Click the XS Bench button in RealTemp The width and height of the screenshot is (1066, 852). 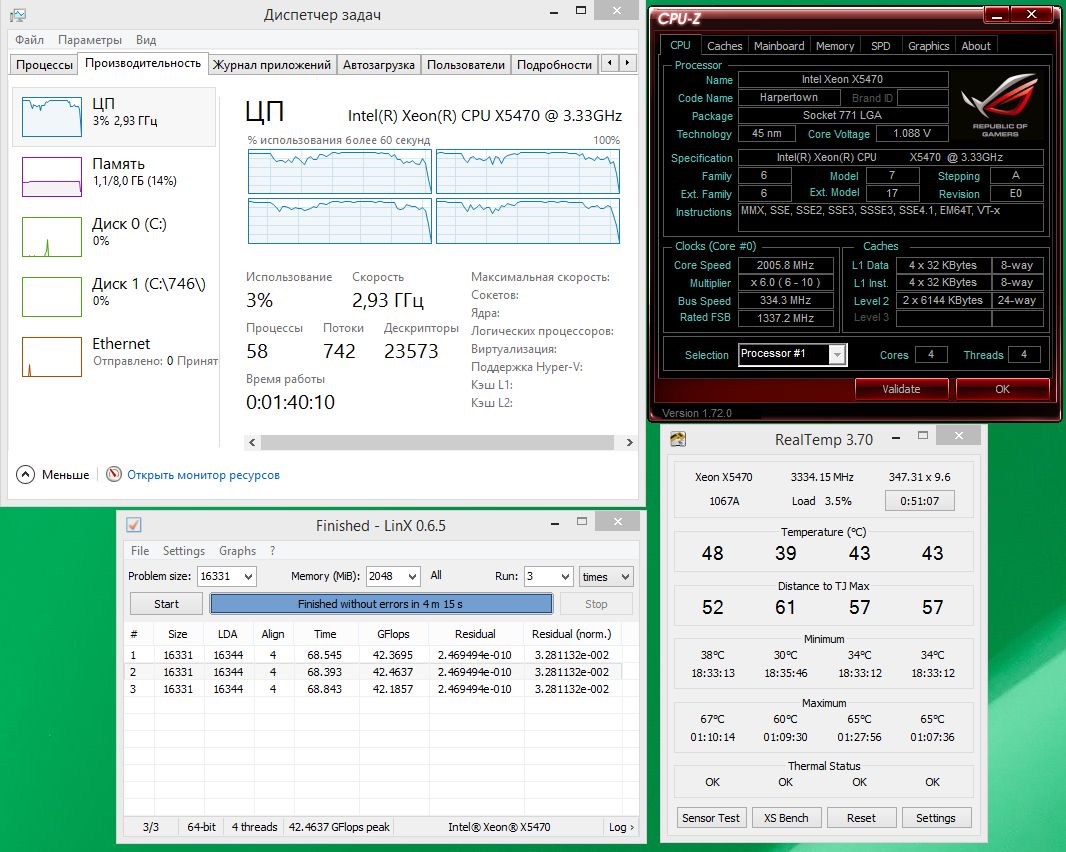tap(786, 818)
